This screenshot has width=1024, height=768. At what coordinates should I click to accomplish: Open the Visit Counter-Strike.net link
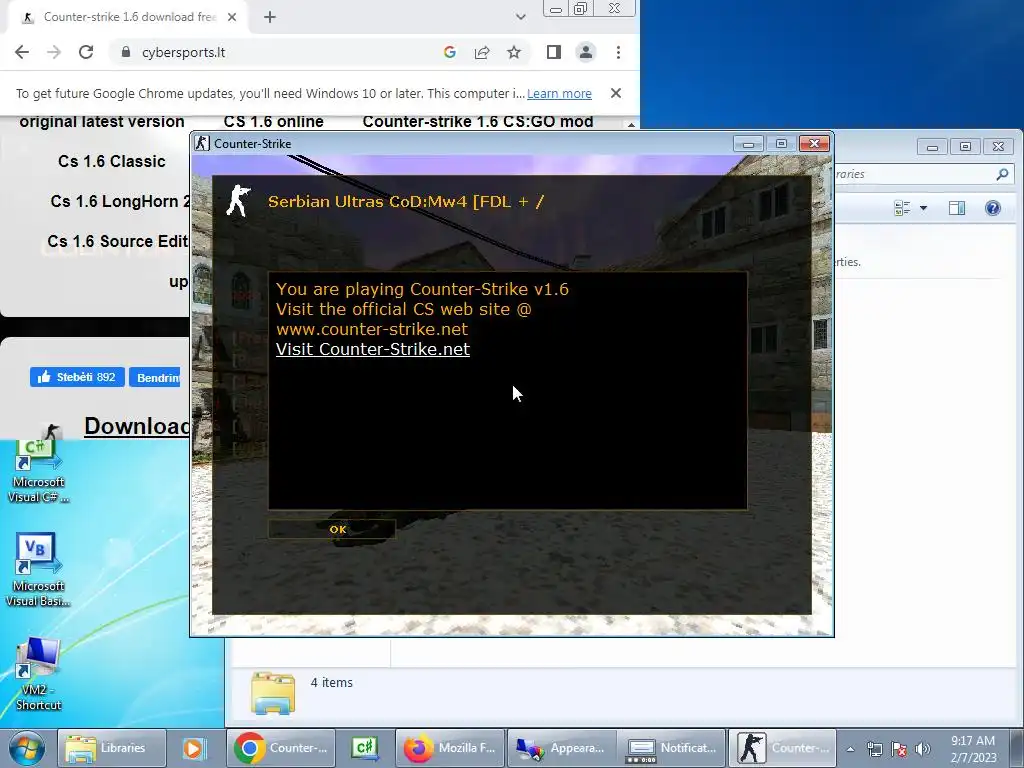372,349
